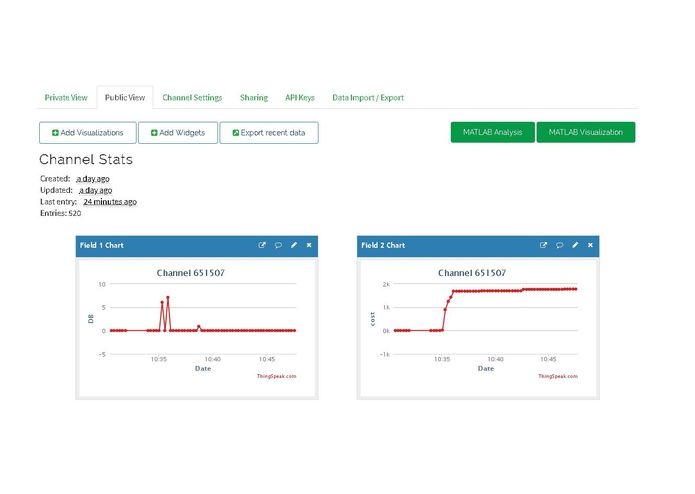Click the 'cost' axis label in Field 2 chart
Screen dimensions: 695x494
click(372, 319)
